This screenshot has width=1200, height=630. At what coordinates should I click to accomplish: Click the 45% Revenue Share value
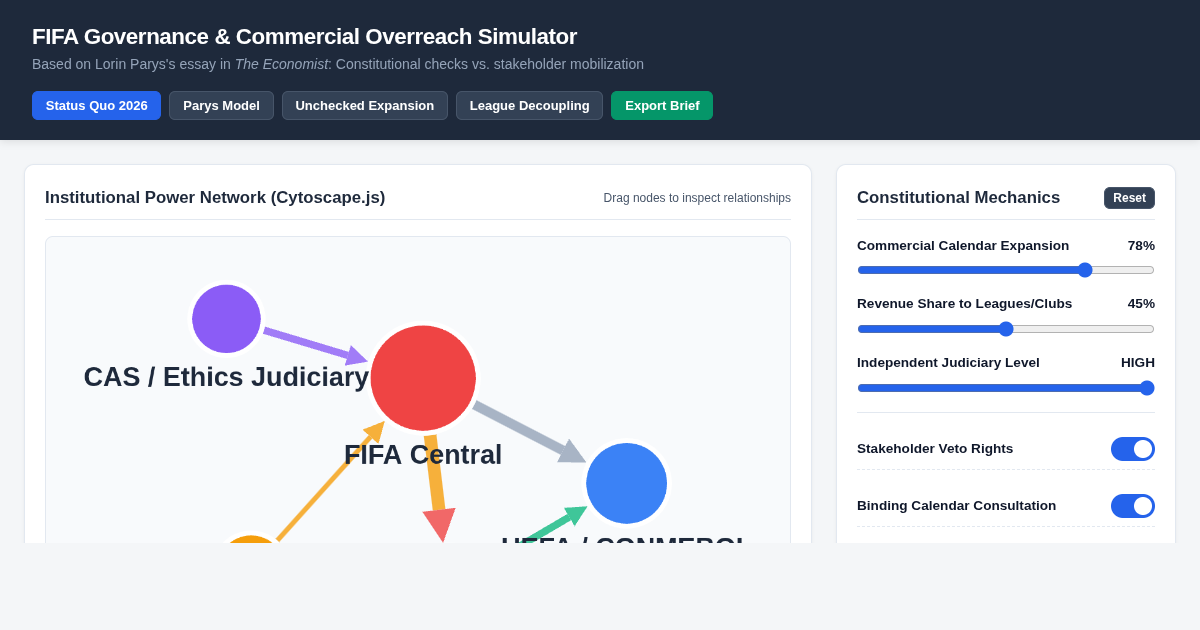pyautogui.click(x=1141, y=304)
